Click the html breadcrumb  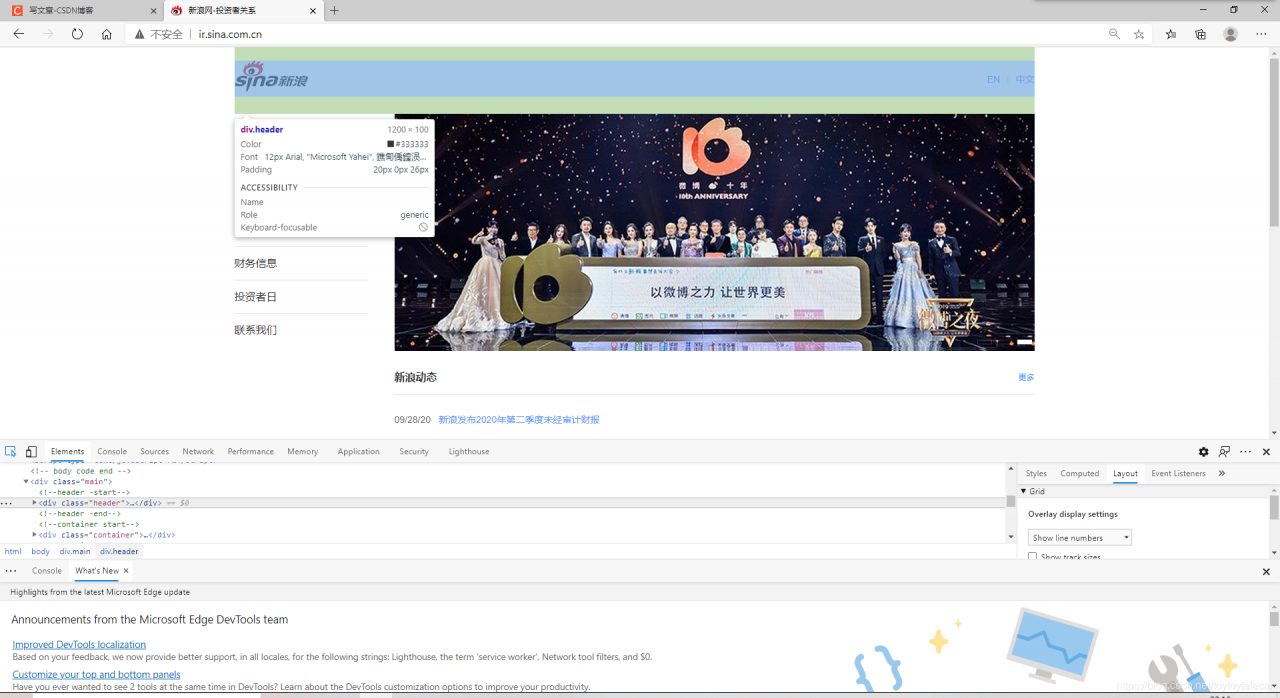[13, 551]
